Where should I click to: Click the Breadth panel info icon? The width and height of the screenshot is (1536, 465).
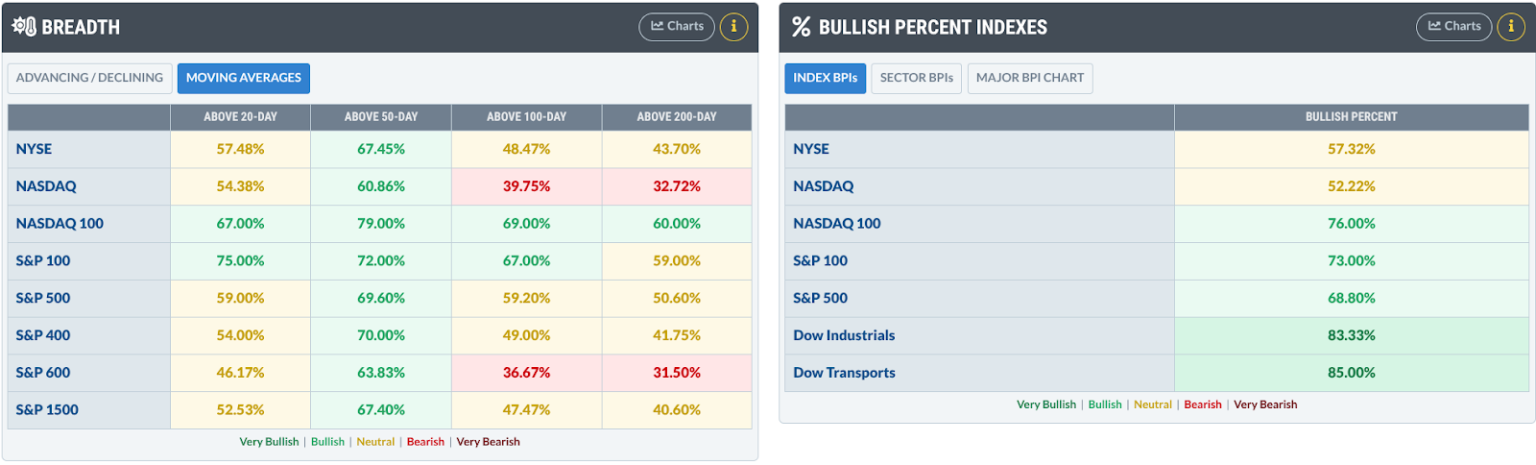(733, 27)
